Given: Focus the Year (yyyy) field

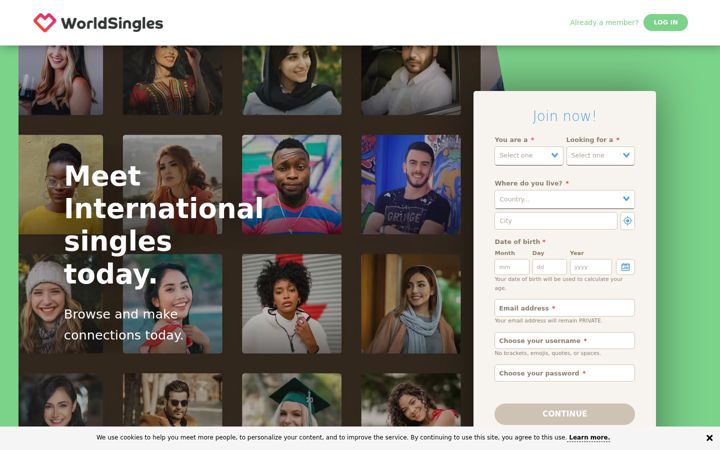Looking at the screenshot, I should tap(591, 267).
